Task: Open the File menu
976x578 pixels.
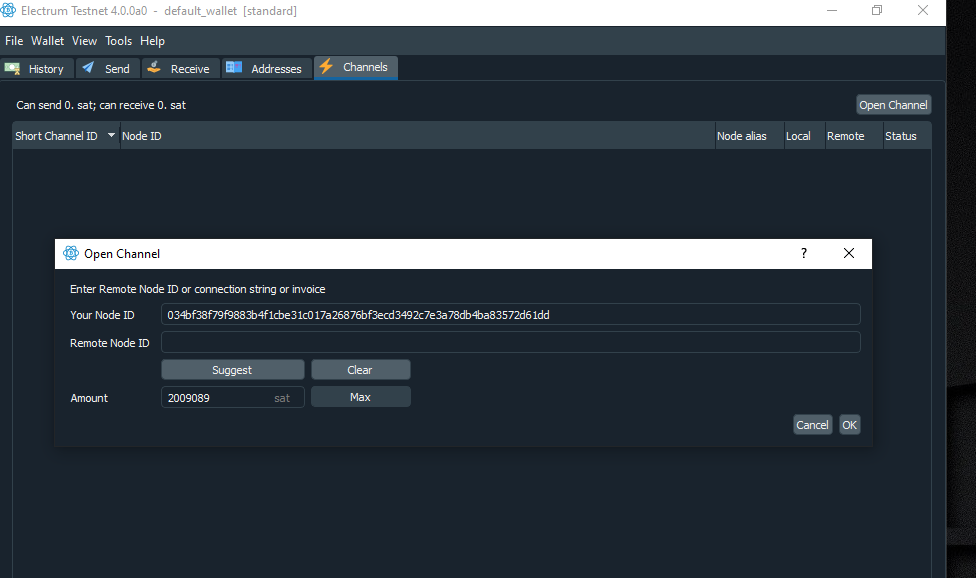Action: [14, 41]
